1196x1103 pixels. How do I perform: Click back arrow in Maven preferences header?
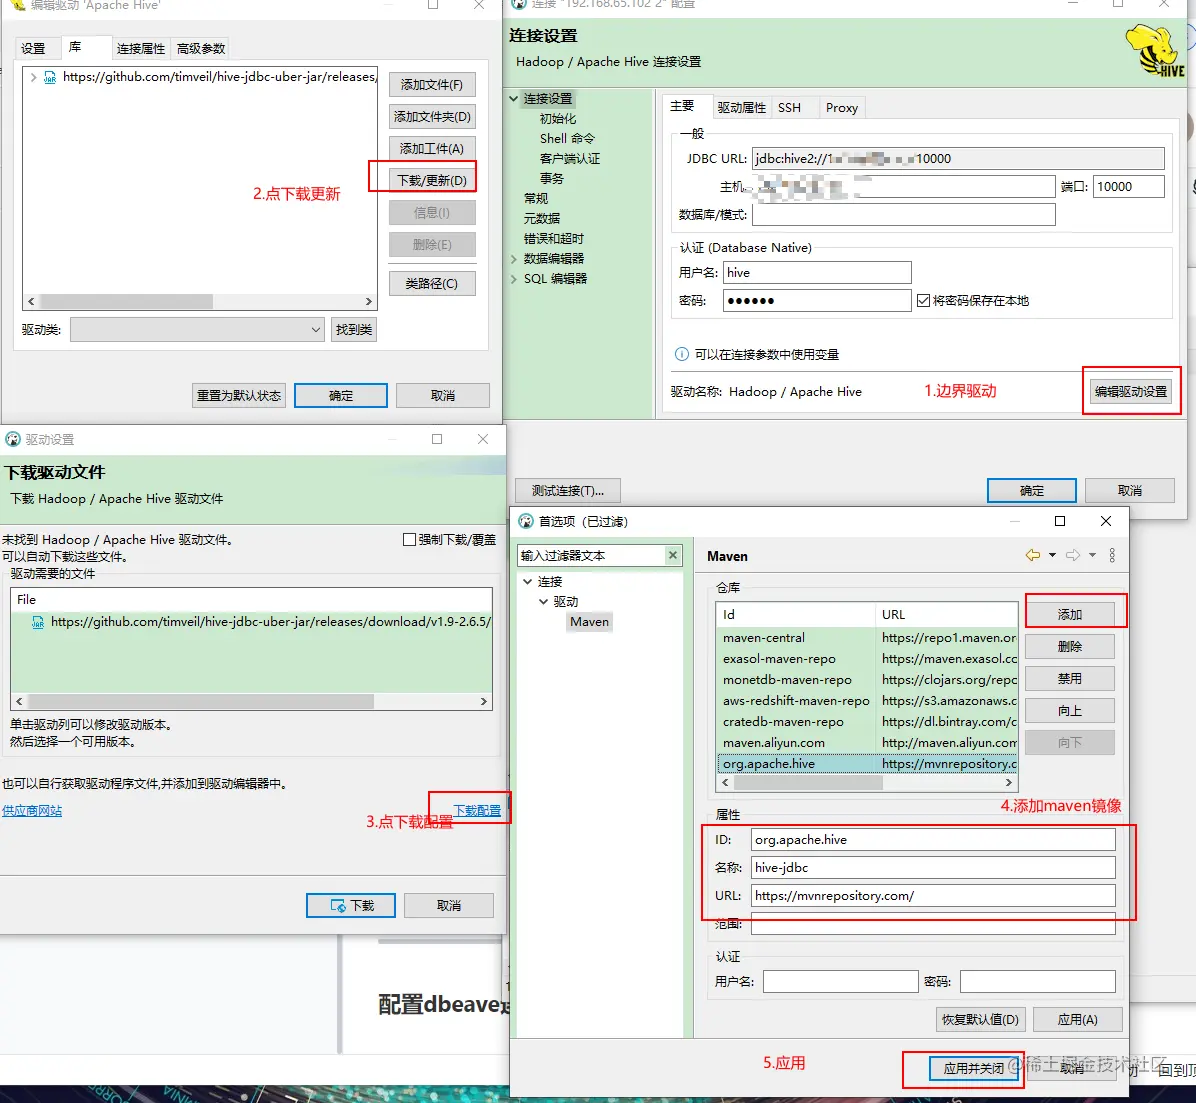click(1033, 555)
